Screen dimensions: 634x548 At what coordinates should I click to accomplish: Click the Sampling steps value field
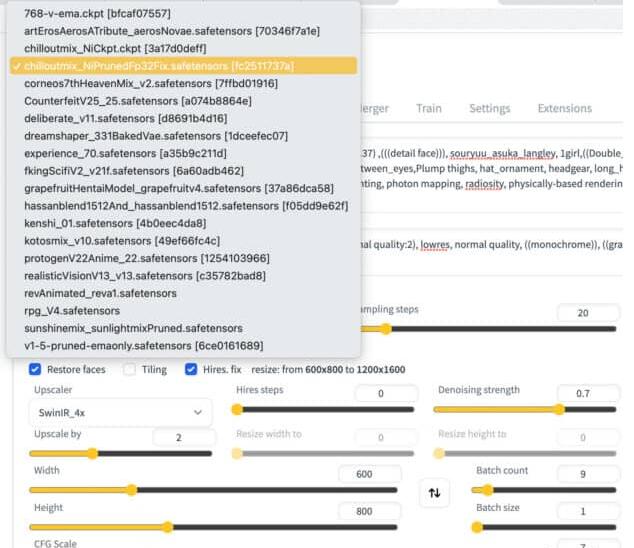pyautogui.click(x=588, y=313)
